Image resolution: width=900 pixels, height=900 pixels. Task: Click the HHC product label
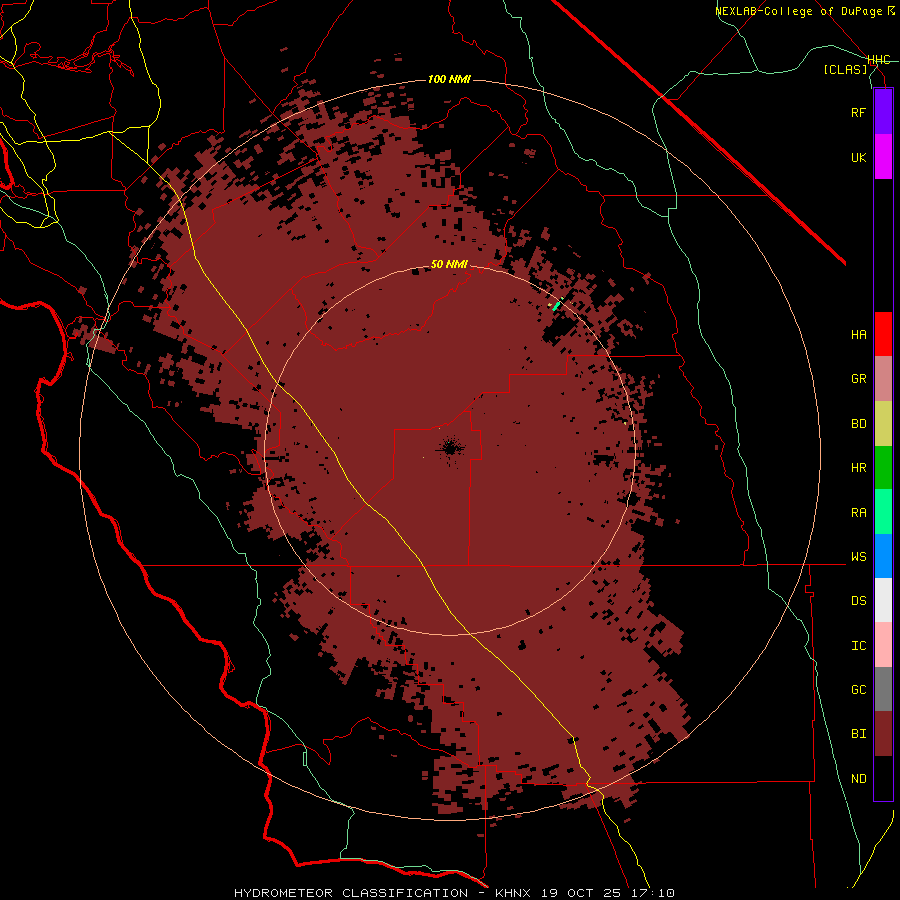[x=878, y=60]
